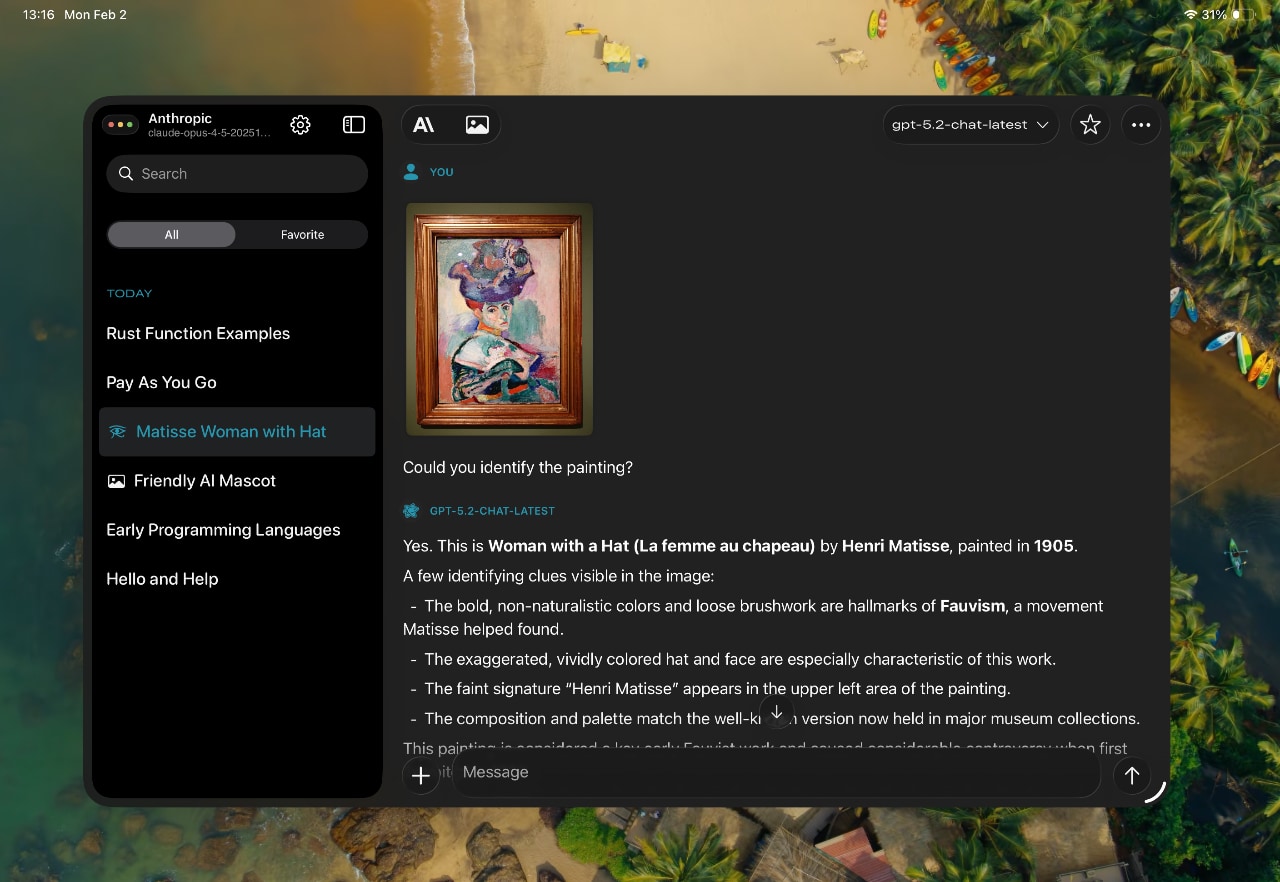
Task: Open Early Programming Languages conversation
Action: (223, 530)
